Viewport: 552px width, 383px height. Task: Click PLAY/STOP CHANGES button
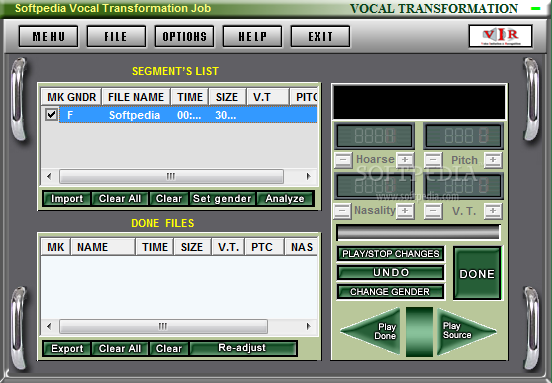point(390,253)
